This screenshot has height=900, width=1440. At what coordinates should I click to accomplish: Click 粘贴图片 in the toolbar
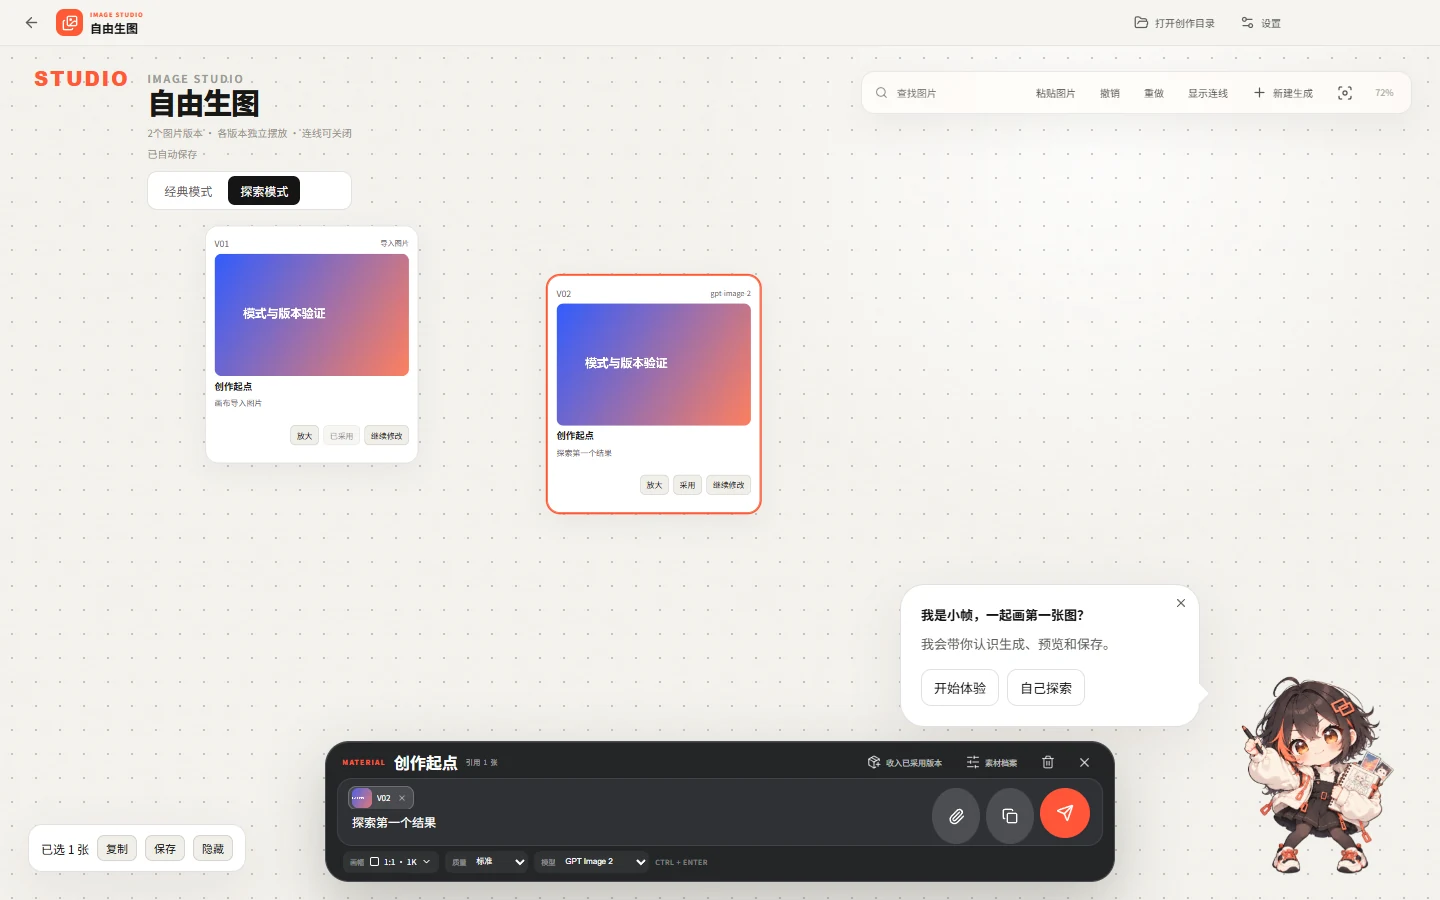click(x=1055, y=93)
